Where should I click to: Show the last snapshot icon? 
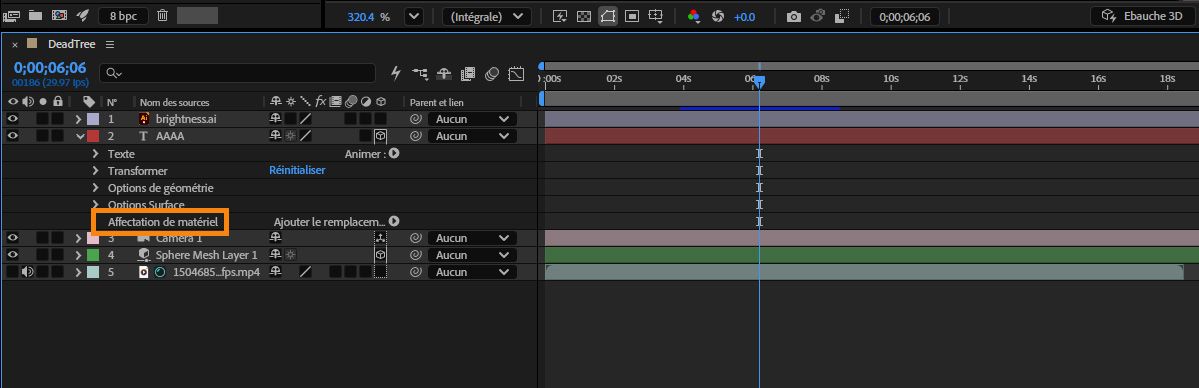pos(817,16)
